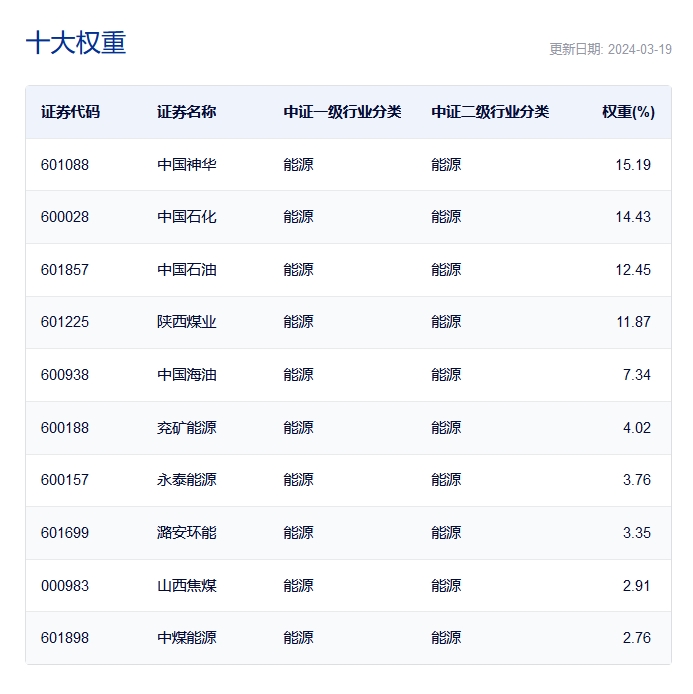This screenshot has height=694, width=693.
Task: Select the 中国石化 row name
Action: pos(187,217)
